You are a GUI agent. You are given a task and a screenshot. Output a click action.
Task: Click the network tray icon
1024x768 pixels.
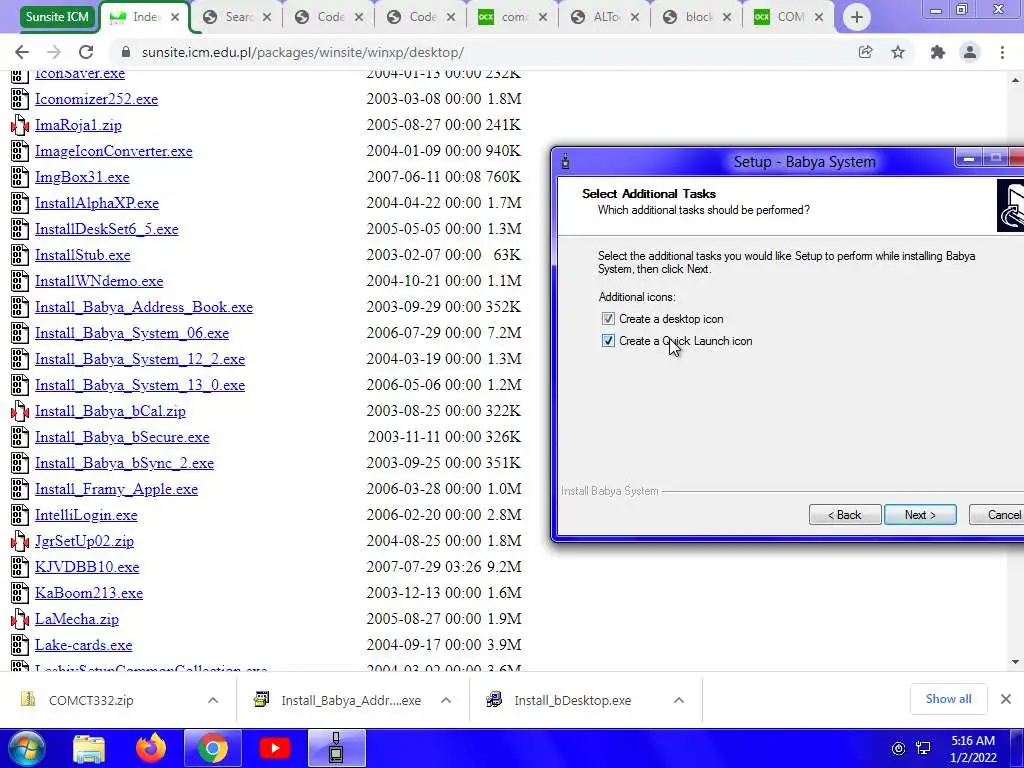click(923, 748)
